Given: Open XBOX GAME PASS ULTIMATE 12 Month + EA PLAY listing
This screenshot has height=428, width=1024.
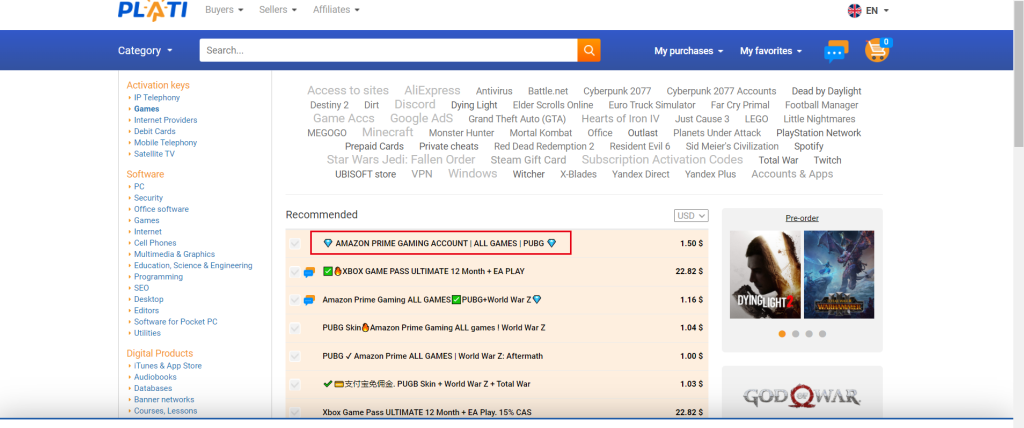Looking at the screenshot, I should [x=424, y=271].
